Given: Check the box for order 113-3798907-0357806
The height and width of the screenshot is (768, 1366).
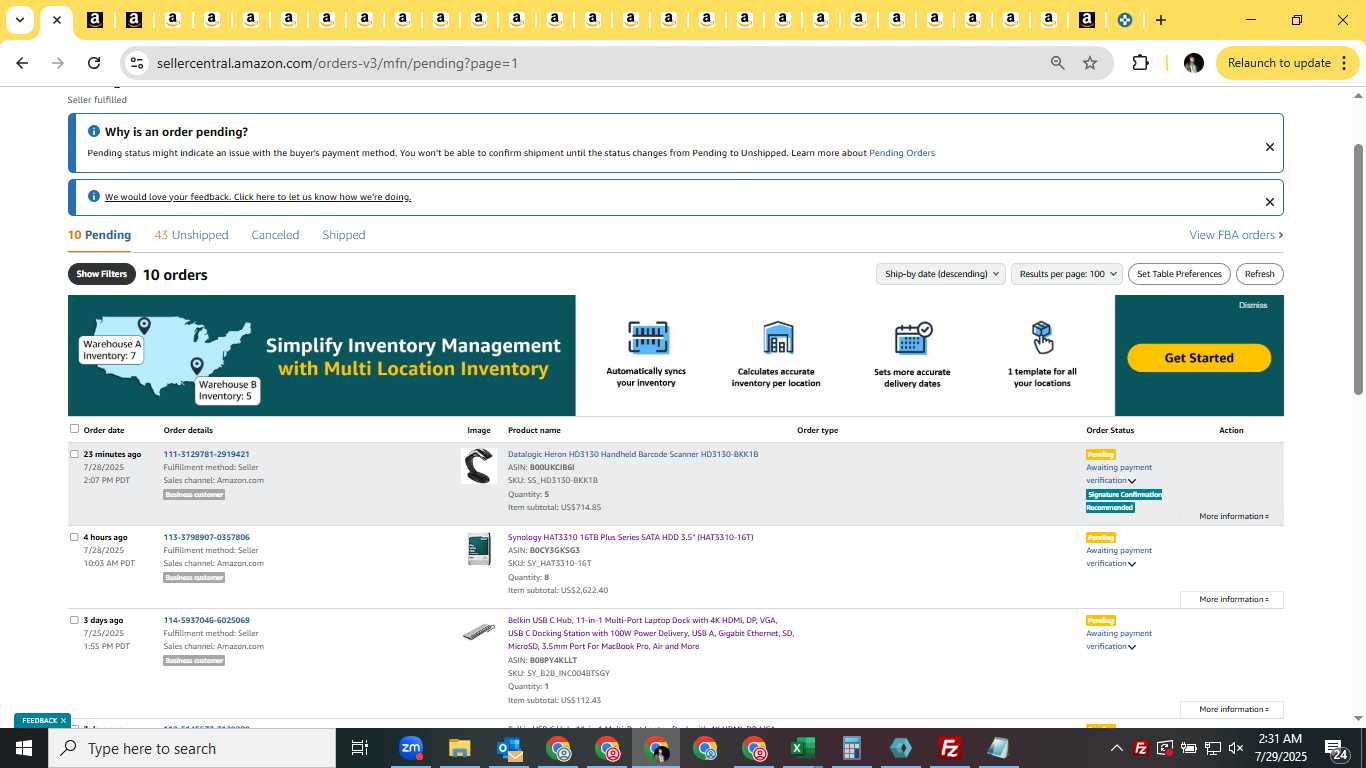Looking at the screenshot, I should pyautogui.click(x=74, y=537).
